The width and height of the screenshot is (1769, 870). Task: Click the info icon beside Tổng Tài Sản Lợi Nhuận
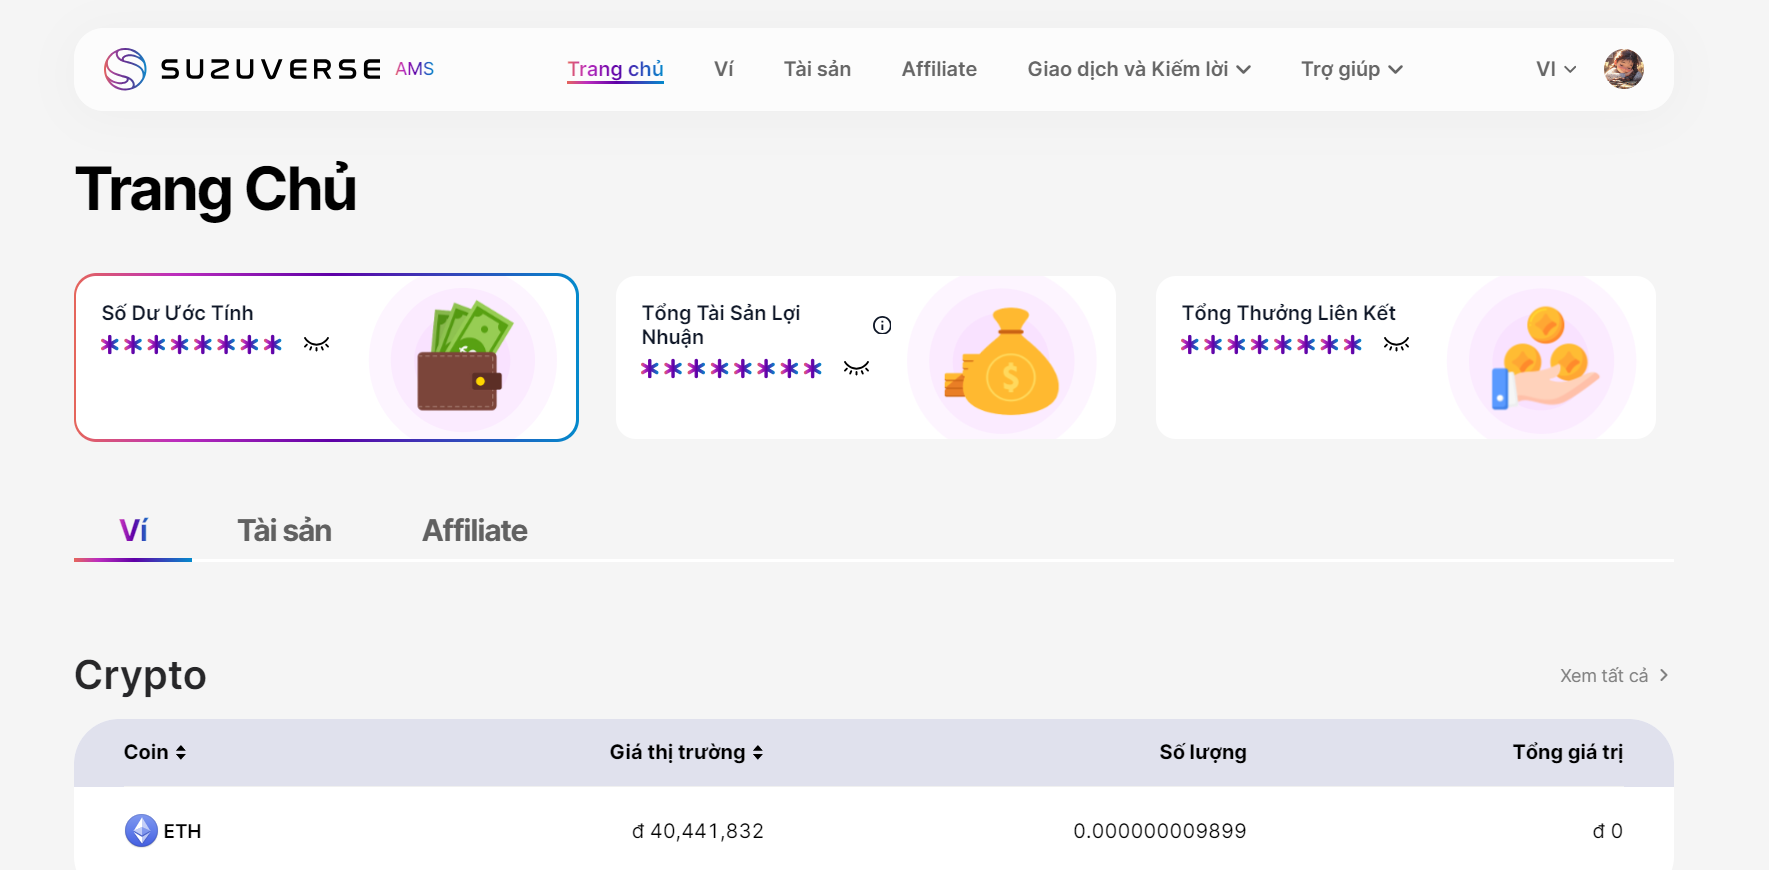[x=882, y=325]
